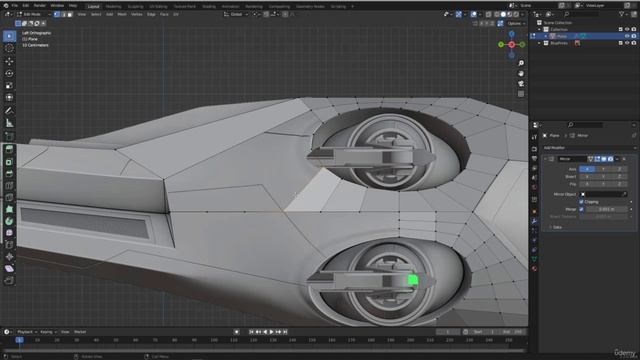Open the Vertex menu in viewport header

136,14
